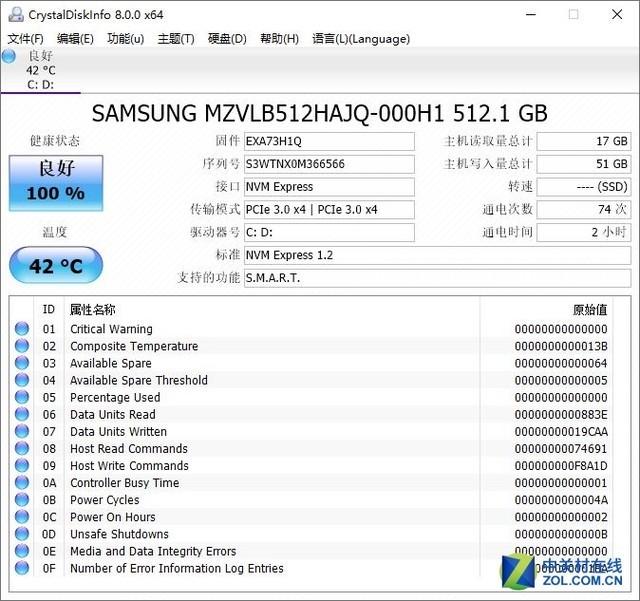Select the Percentage Used attribute name
This screenshot has height=601, width=640.
pyautogui.click(x=115, y=398)
